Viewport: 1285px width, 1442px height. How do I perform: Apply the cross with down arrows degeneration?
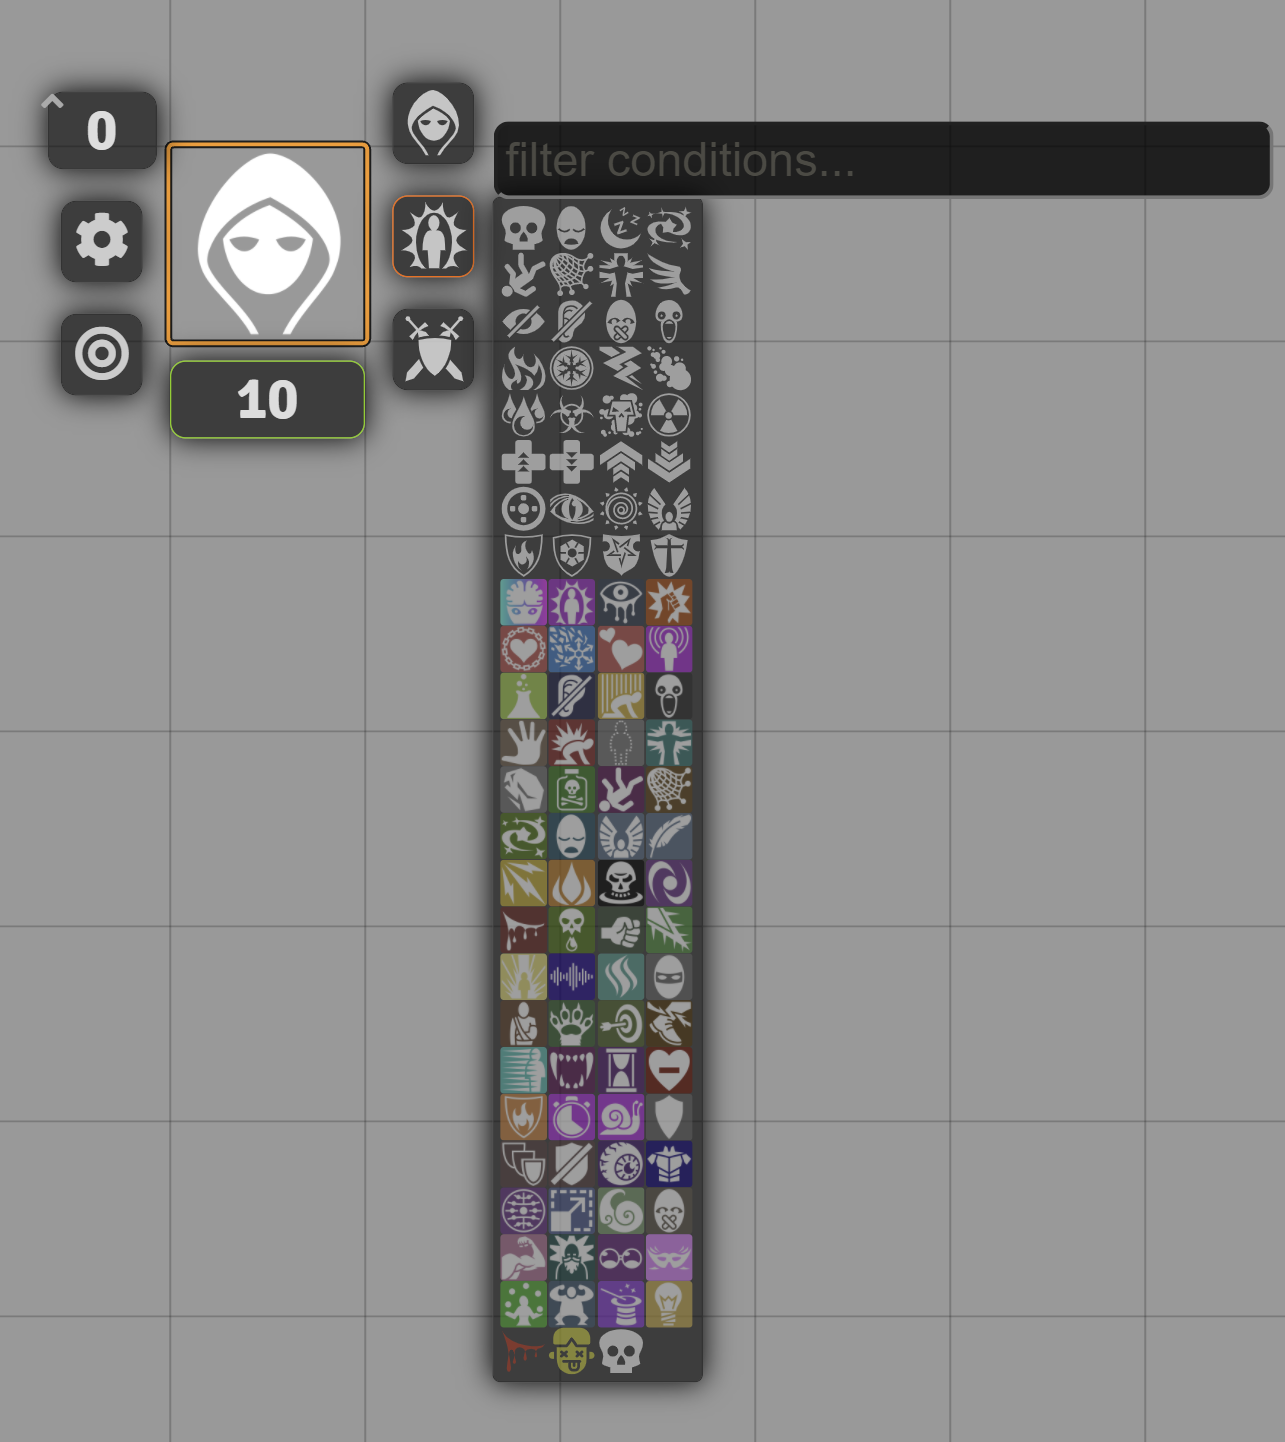[x=571, y=462]
